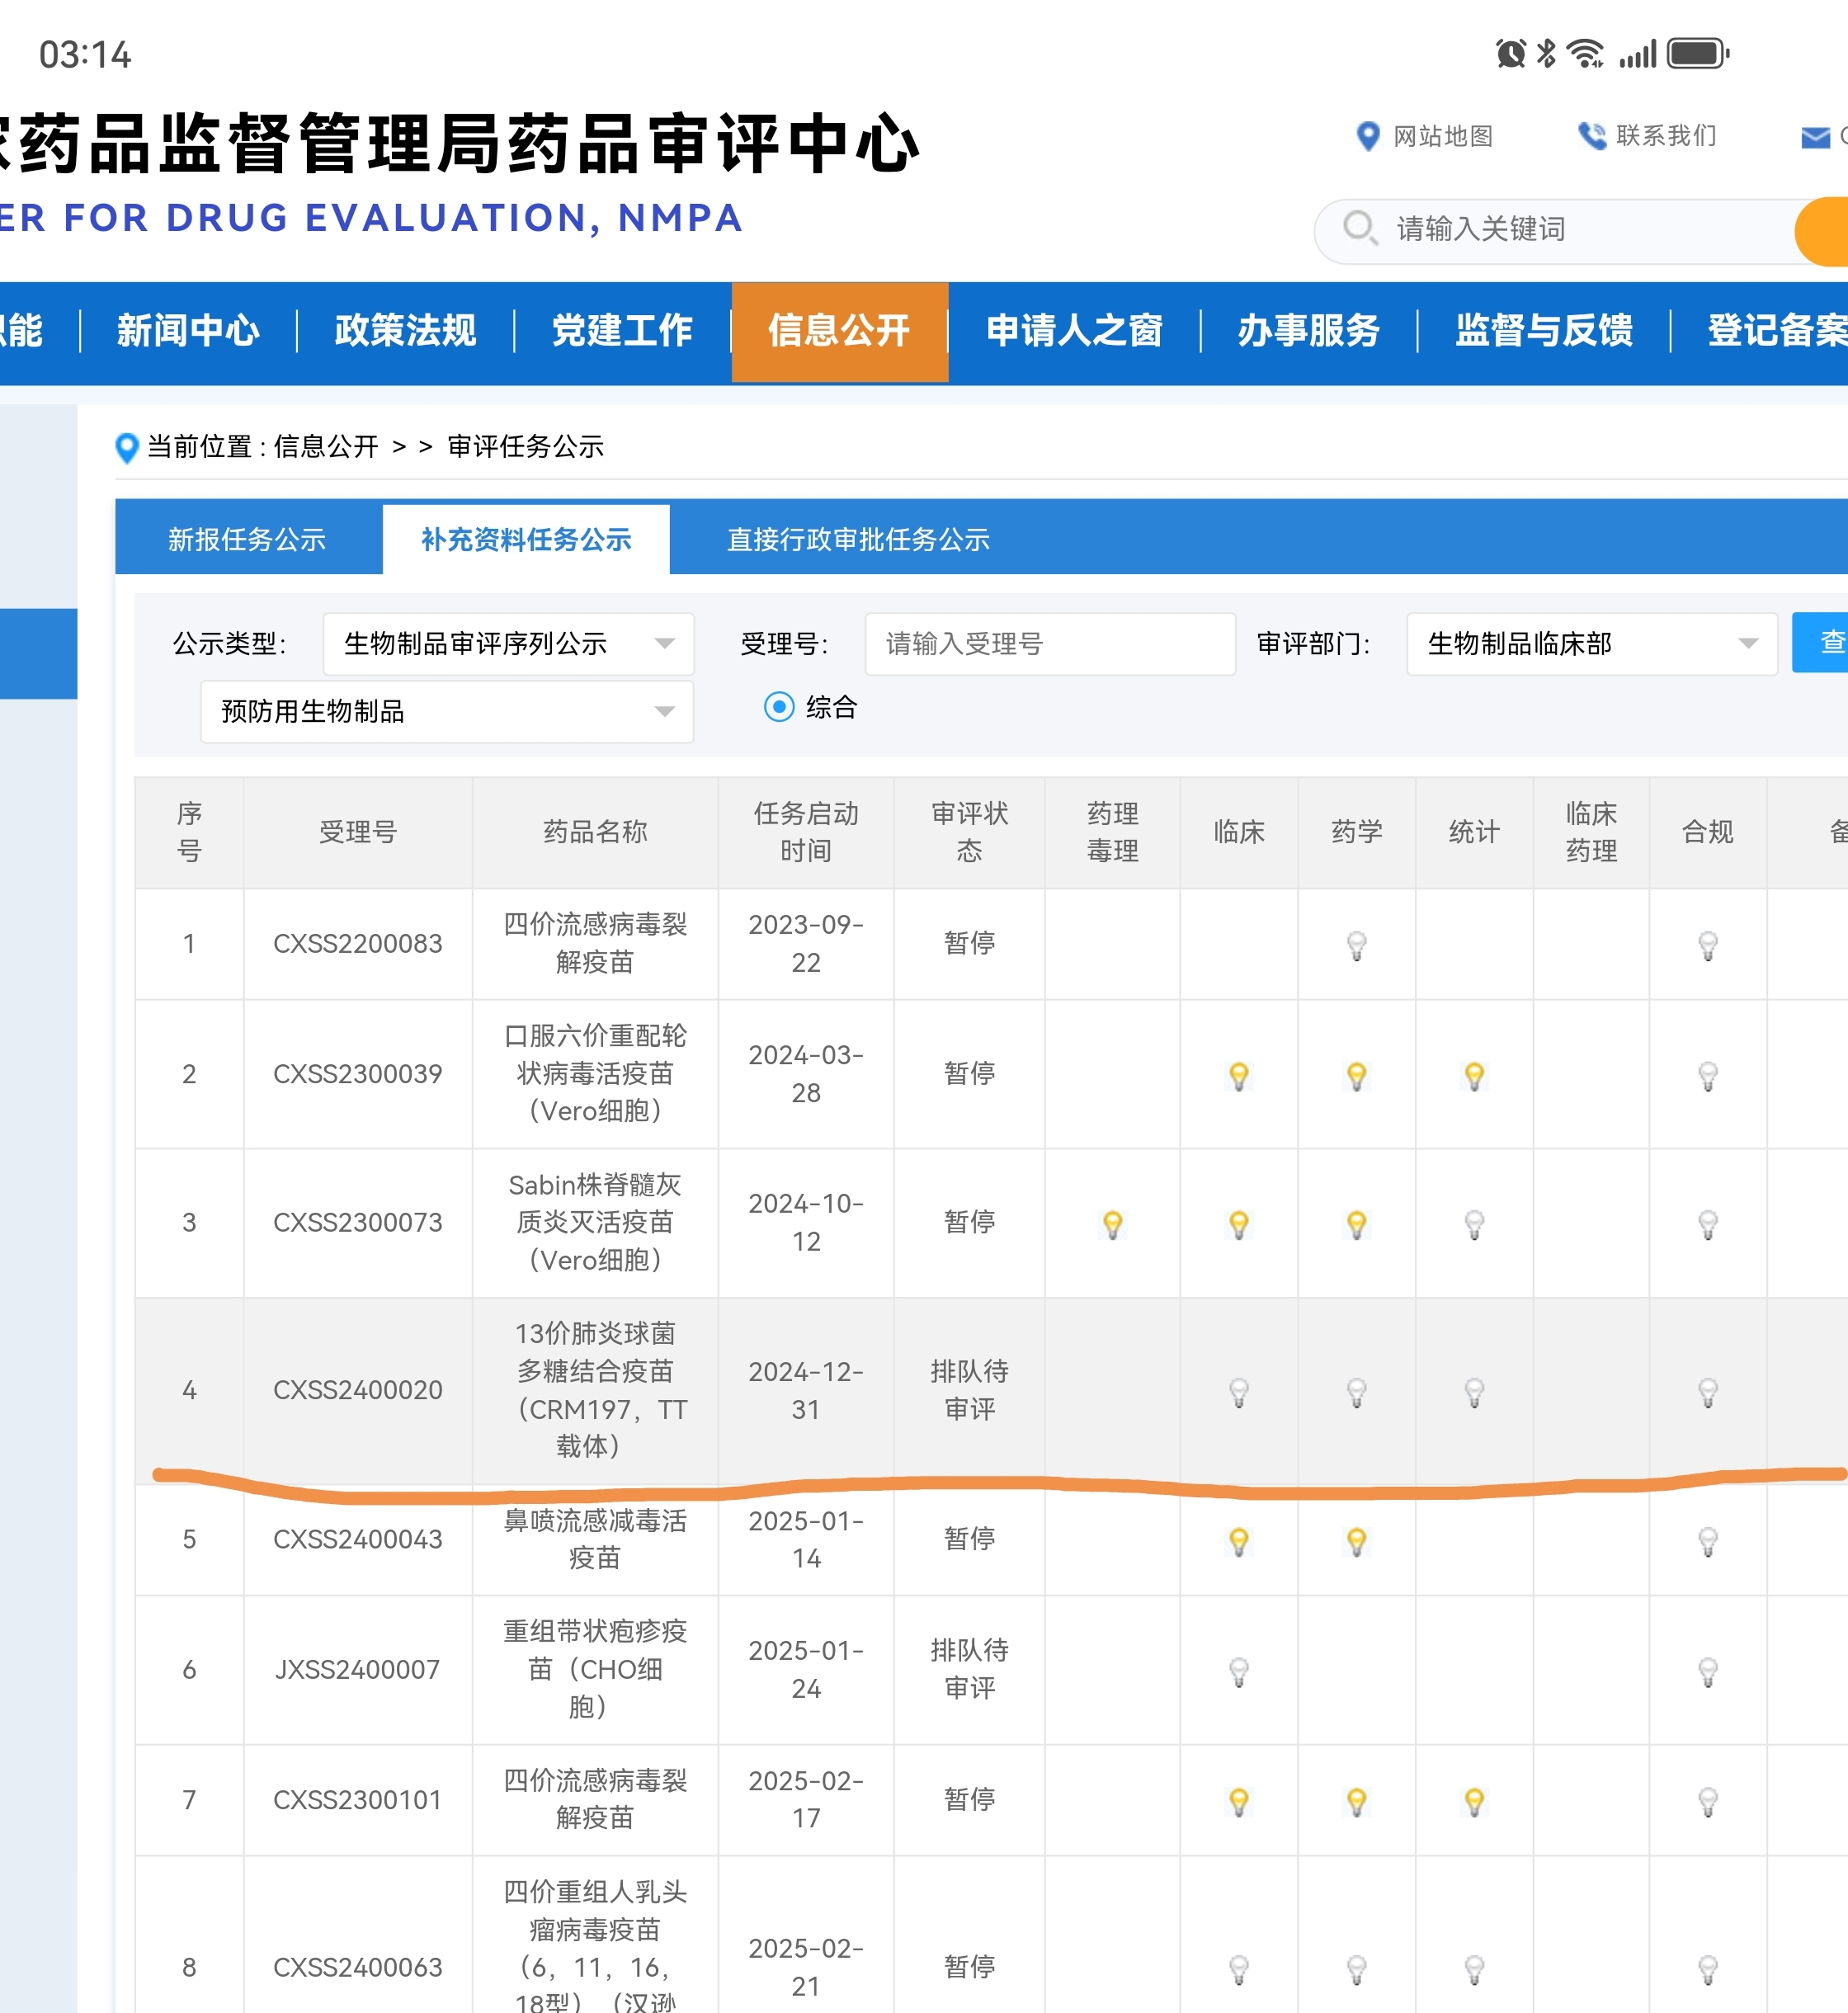Screen dimensions: 1848x2013
Task: Open 新闻中心 navigation menu
Action: click(188, 330)
